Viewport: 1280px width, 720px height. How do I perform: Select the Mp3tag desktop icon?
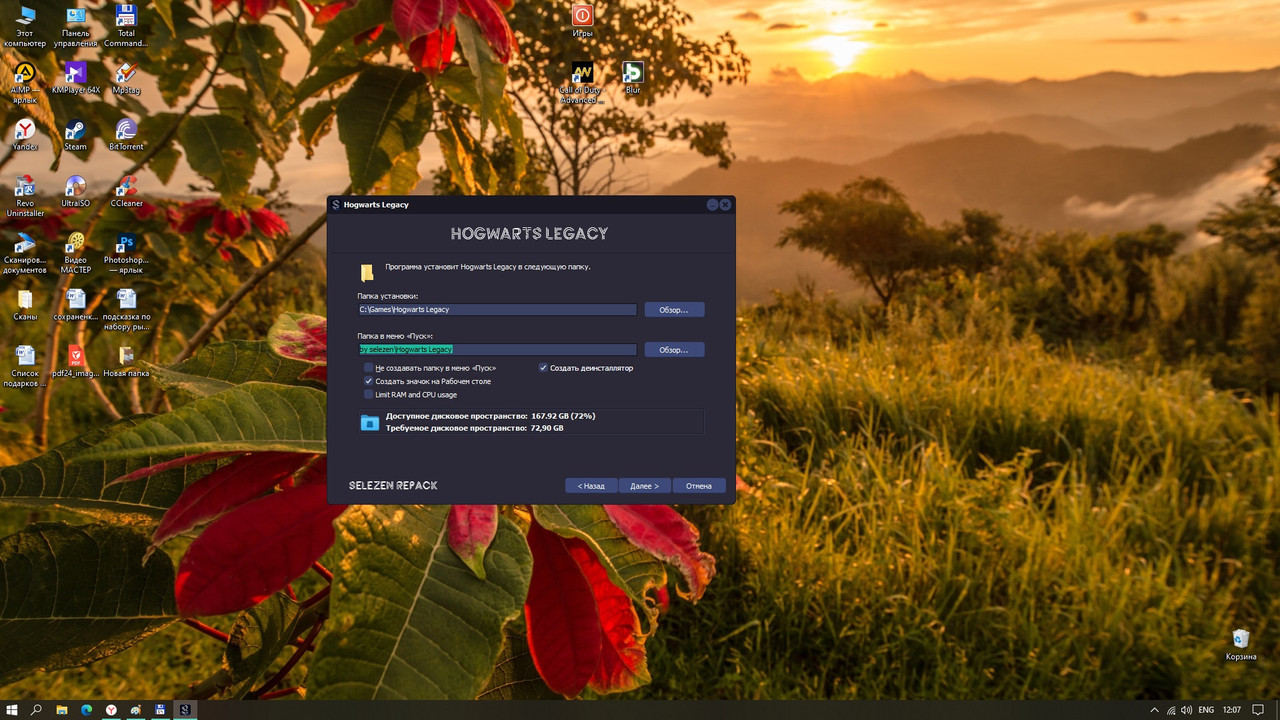[126, 78]
